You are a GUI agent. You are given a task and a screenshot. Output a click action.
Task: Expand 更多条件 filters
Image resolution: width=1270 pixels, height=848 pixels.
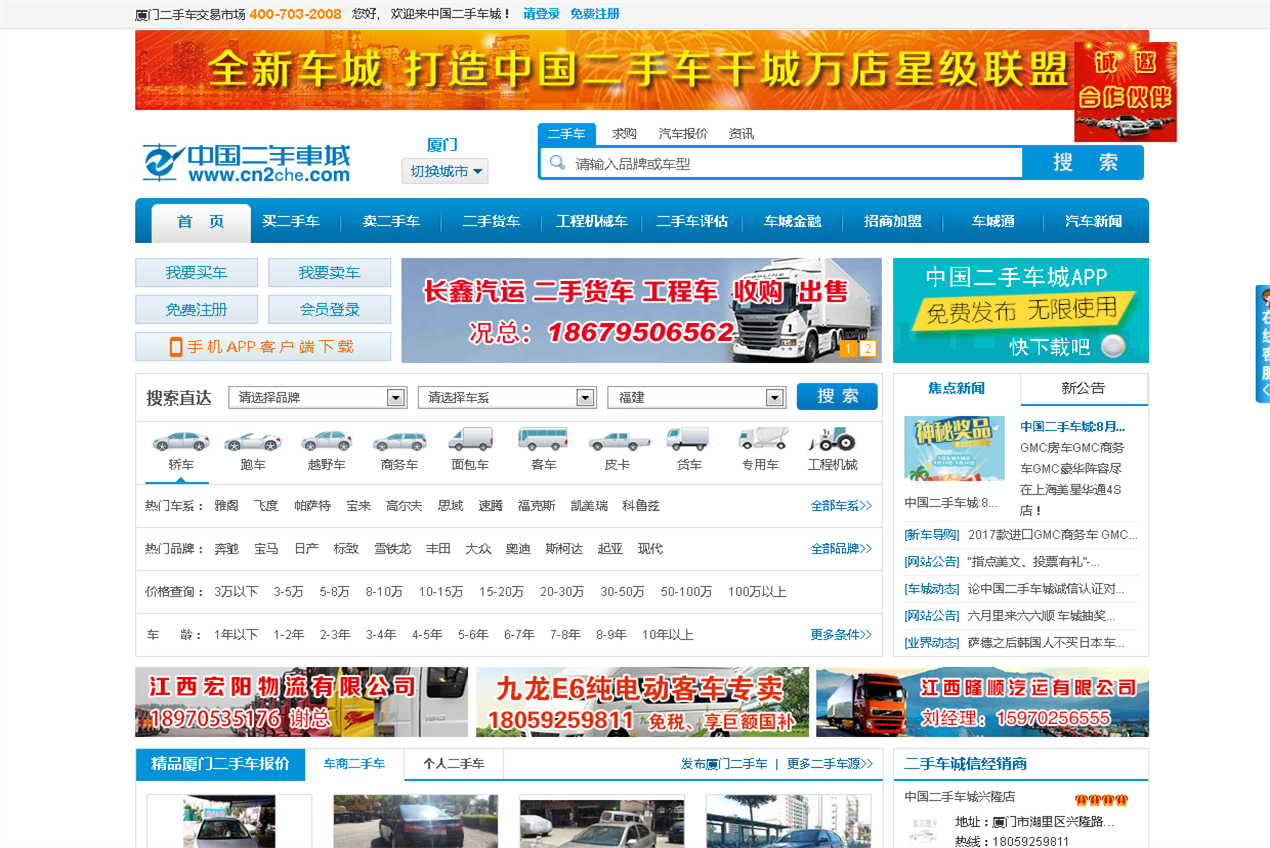(x=841, y=635)
